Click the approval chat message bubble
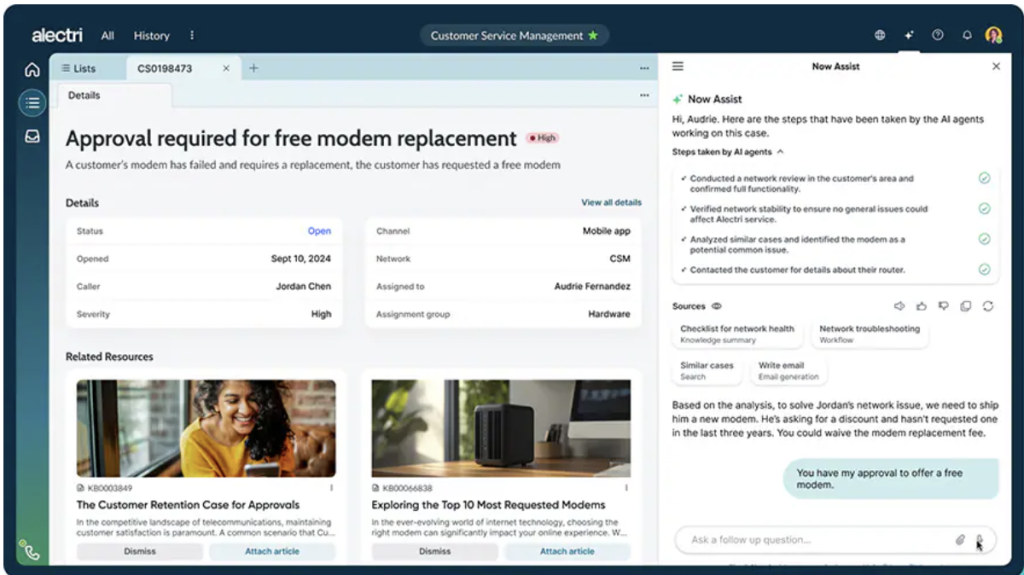 pyautogui.click(x=891, y=479)
